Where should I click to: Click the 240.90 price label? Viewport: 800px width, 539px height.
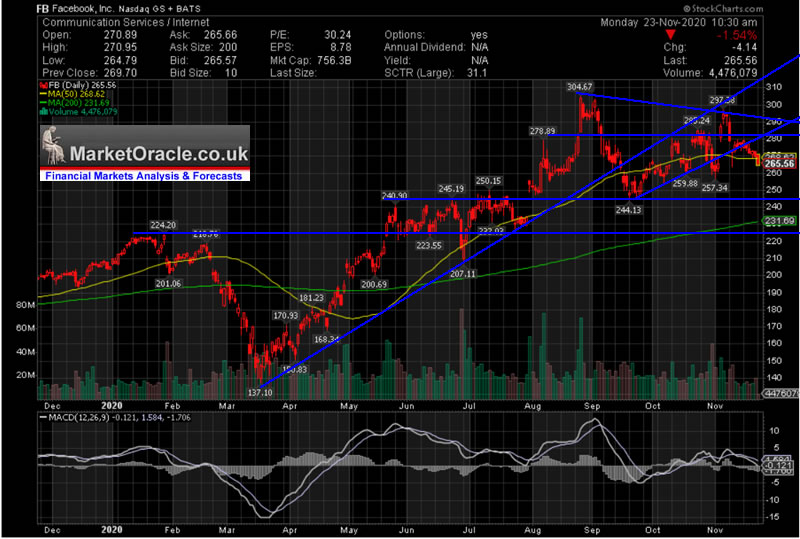point(395,195)
